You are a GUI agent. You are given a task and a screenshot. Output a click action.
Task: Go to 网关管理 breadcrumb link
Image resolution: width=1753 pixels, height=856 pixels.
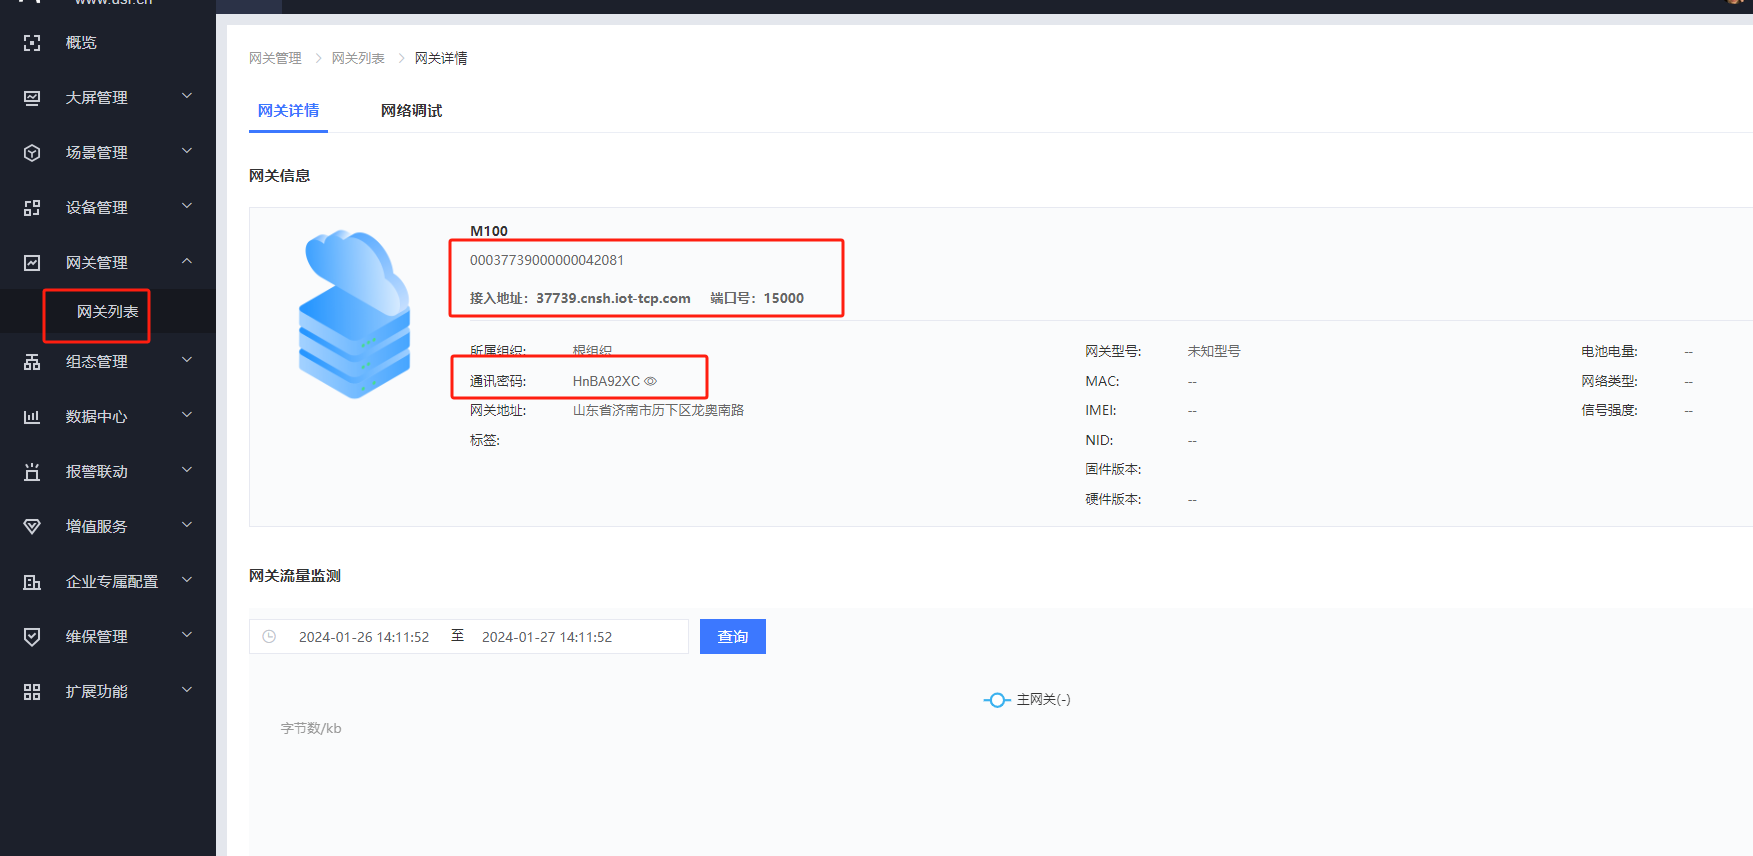pos(275,58)
